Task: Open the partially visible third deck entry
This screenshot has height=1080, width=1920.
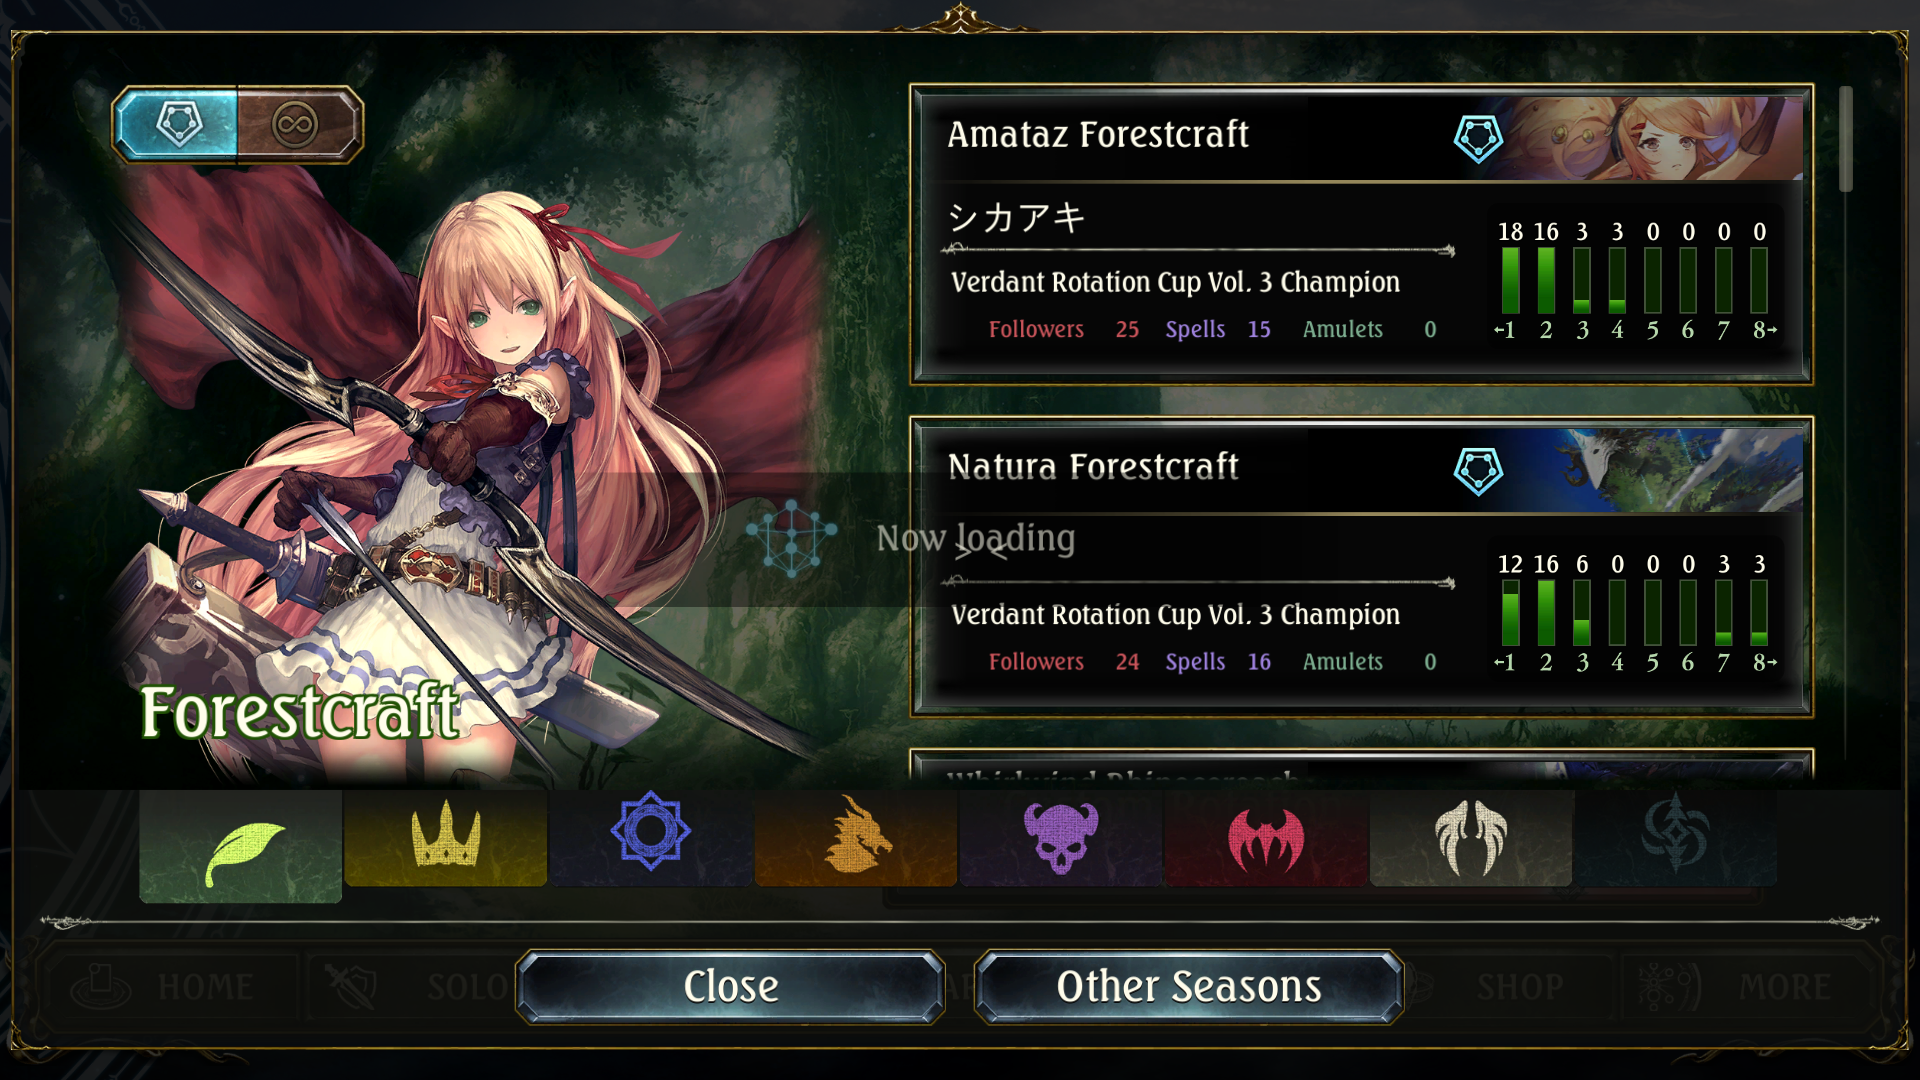Action: (1361, 766)
